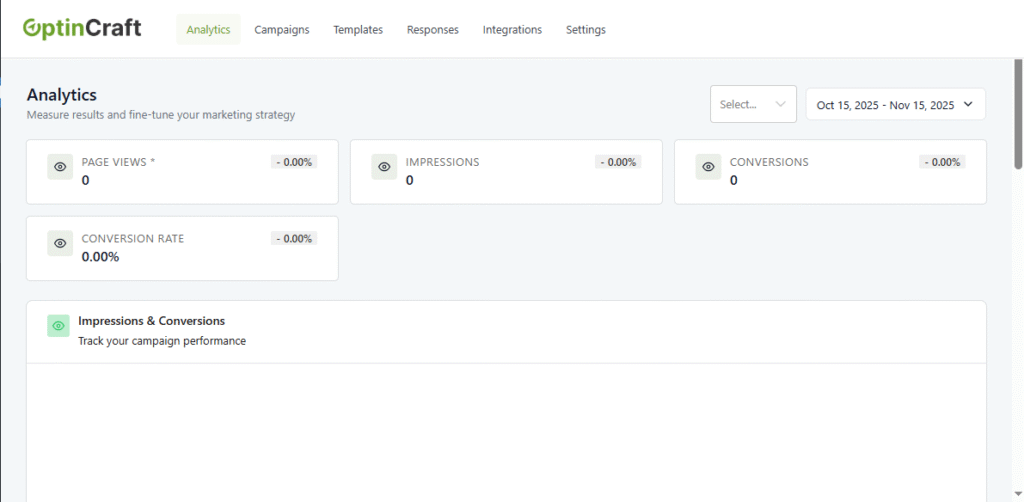Click the Conversion Rate percentage badge
Image resolution: width=1024 pixels, height=502 pixels.
pos(294,238)
